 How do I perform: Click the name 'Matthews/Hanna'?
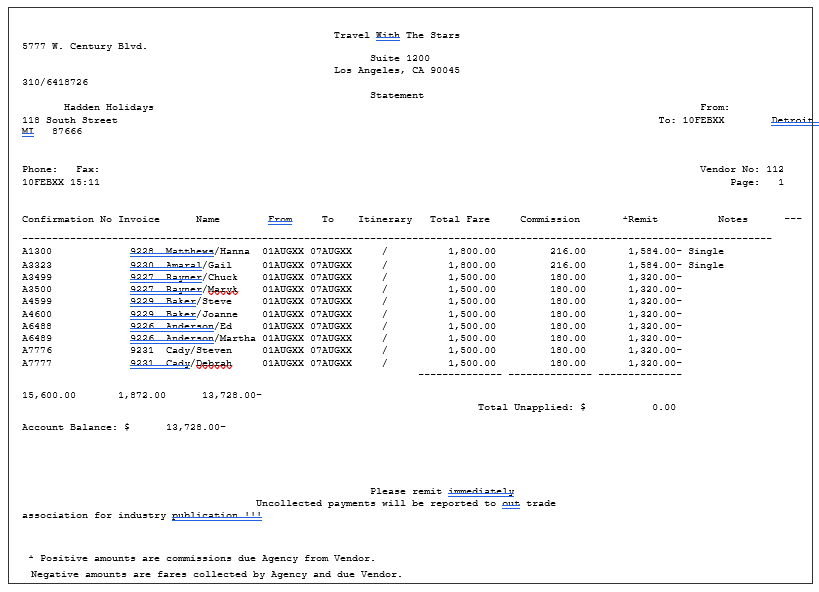tap(207, 251)
